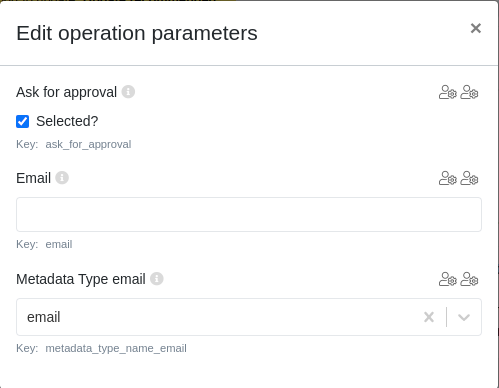Click the metadata_type_name_email key text
The height and width of the screenshot is (388, 499).
[x=116, y=348]
